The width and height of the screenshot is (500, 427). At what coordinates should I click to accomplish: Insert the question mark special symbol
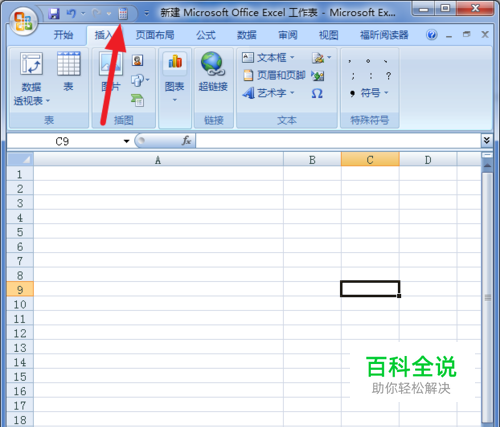point(388,76)
